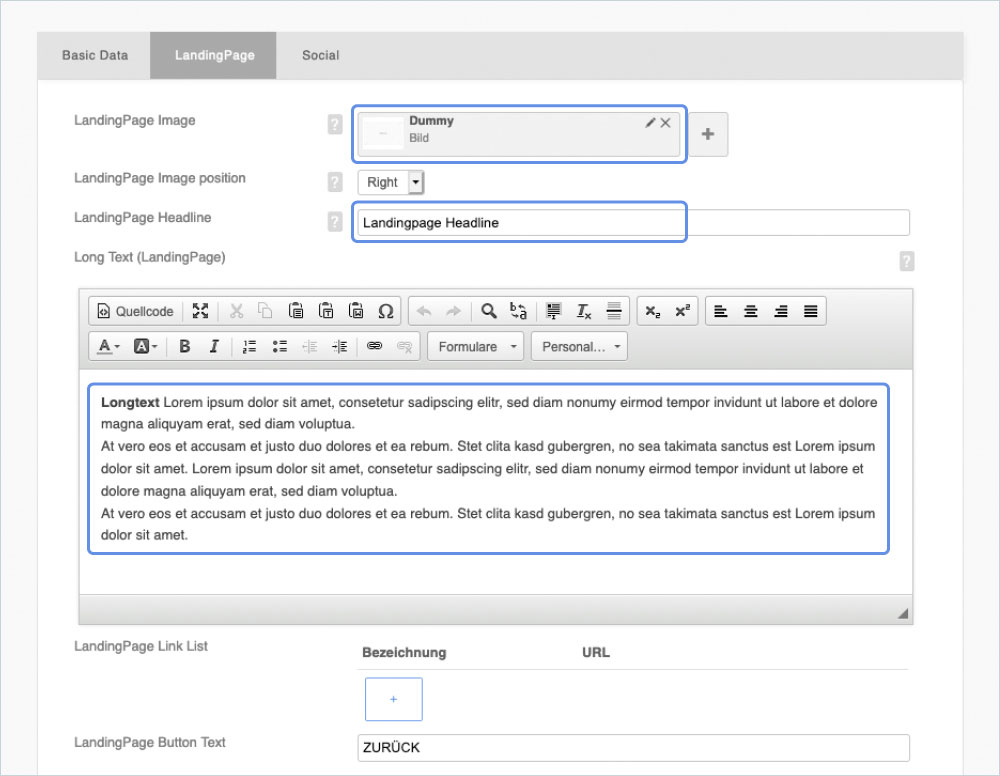The height and width of the screenshot is (776, 1000).
Task: Click the Undo arrow
Action: click(x=423, y=311)
